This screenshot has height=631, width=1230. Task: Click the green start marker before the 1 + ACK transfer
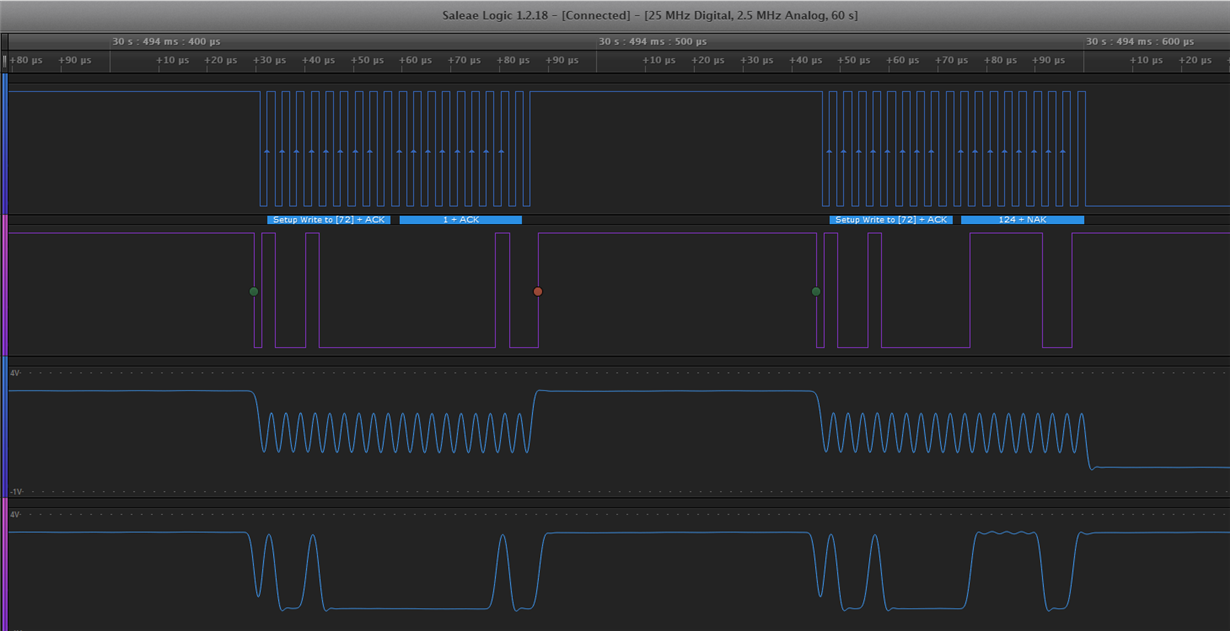click(254, 291)
